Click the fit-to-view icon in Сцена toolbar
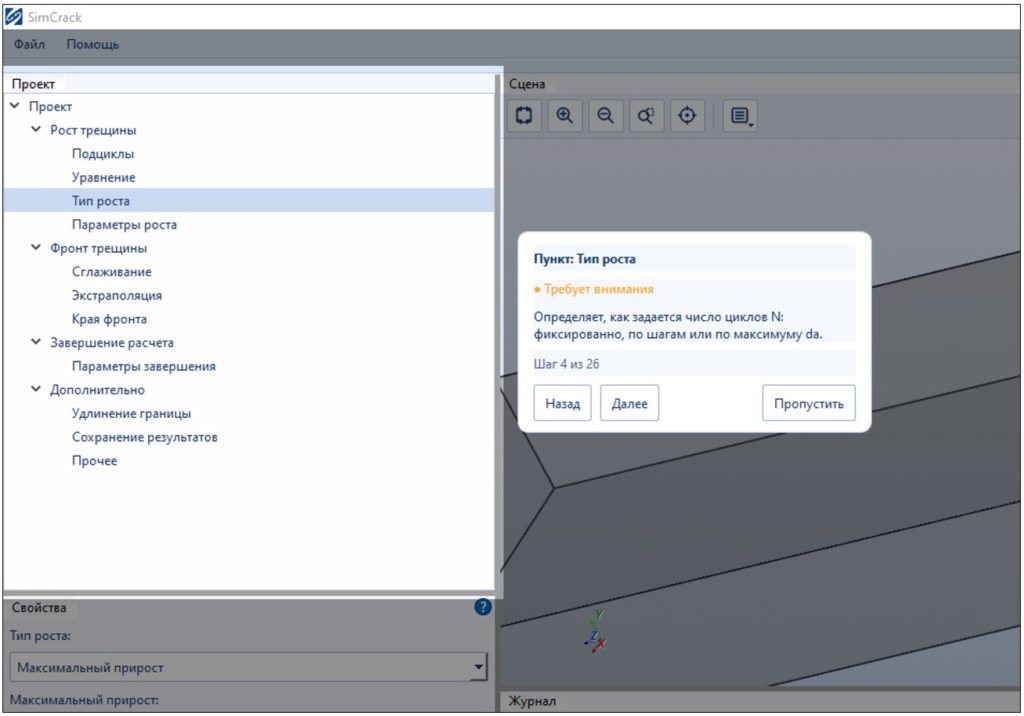 pyautogui.click(x=524, y=116)
